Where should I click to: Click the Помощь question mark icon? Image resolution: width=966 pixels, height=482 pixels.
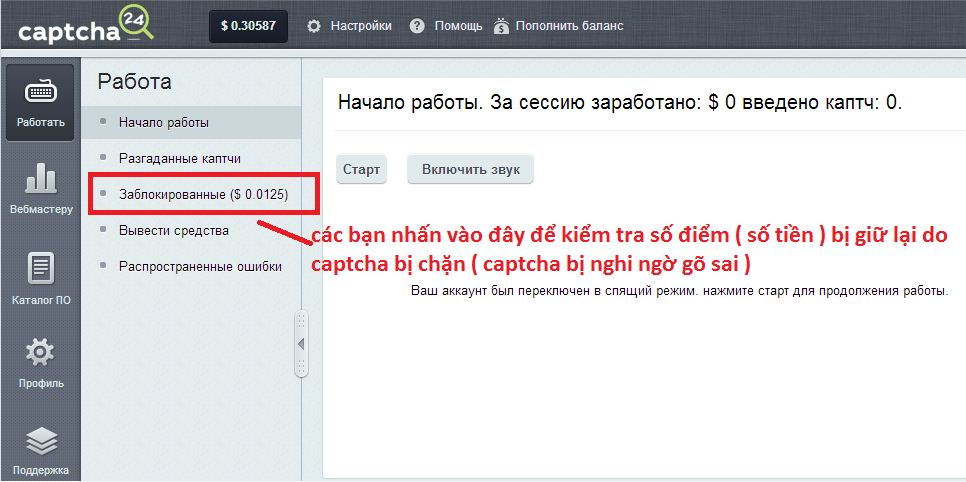click(x=417, y=27)
